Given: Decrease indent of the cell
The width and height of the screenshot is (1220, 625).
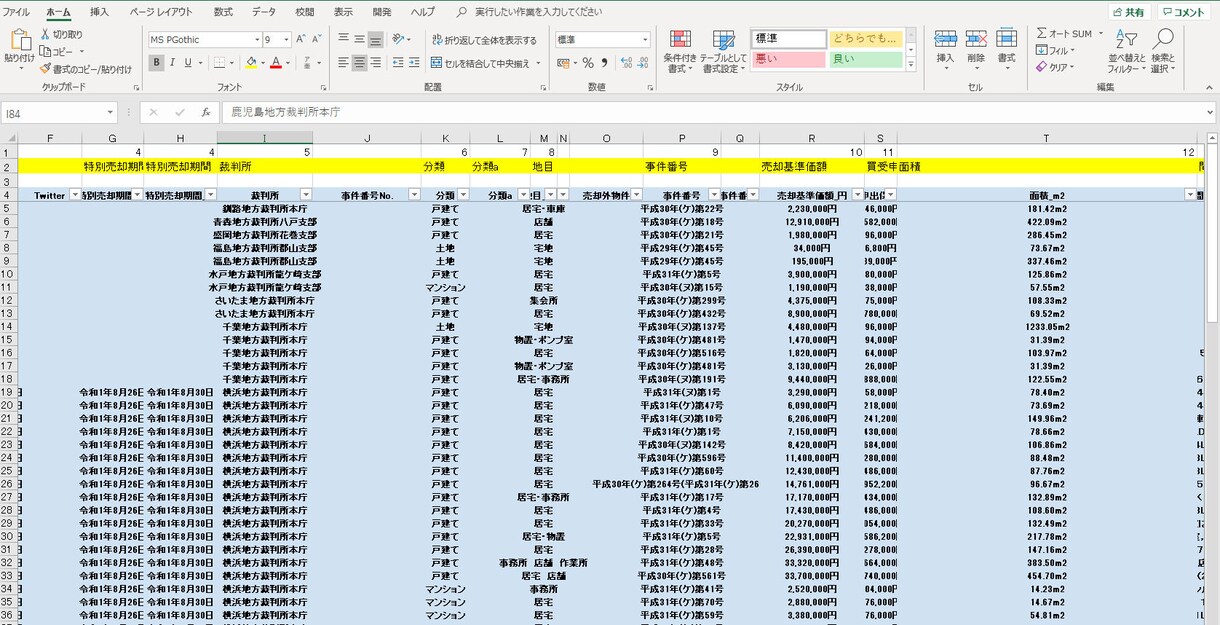Looking at the screenshot, I should pyautogui.click(x=397, y=62).
